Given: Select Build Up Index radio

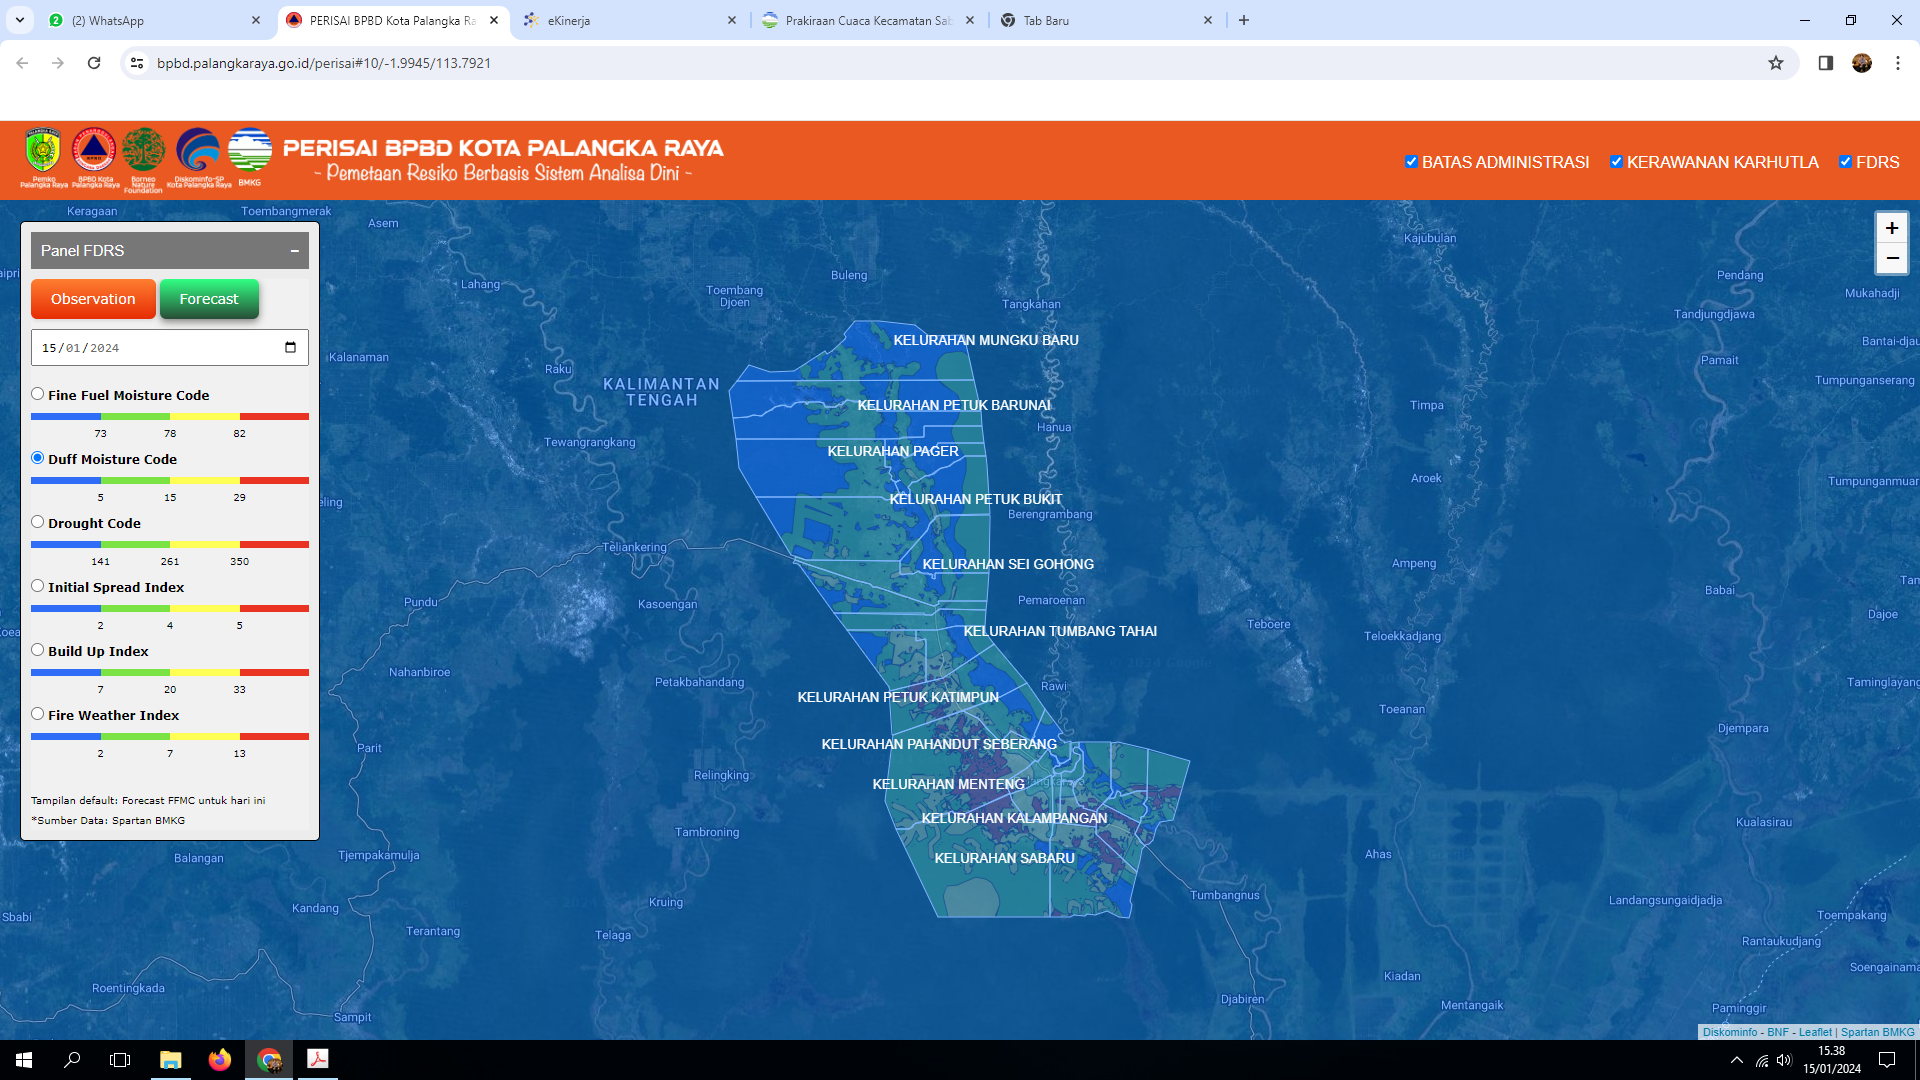Looking at the screenshot, I should pos(37,650).
